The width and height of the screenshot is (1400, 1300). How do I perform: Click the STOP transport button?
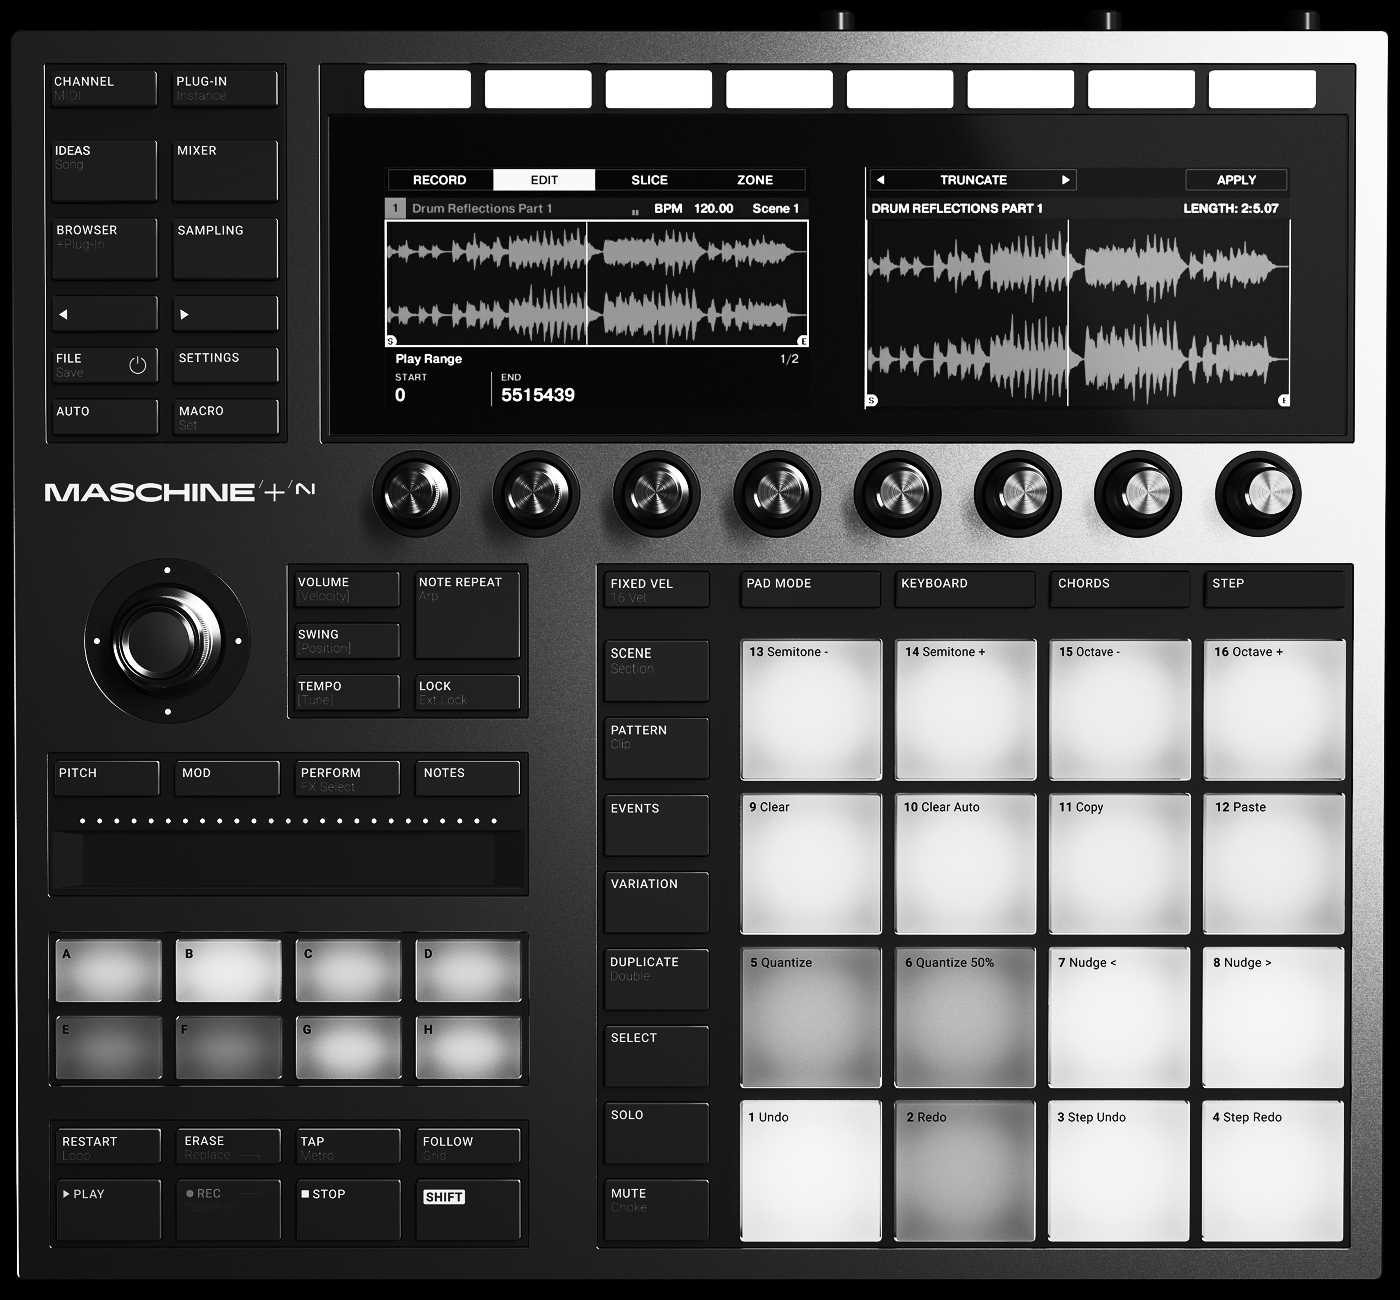348,1210
